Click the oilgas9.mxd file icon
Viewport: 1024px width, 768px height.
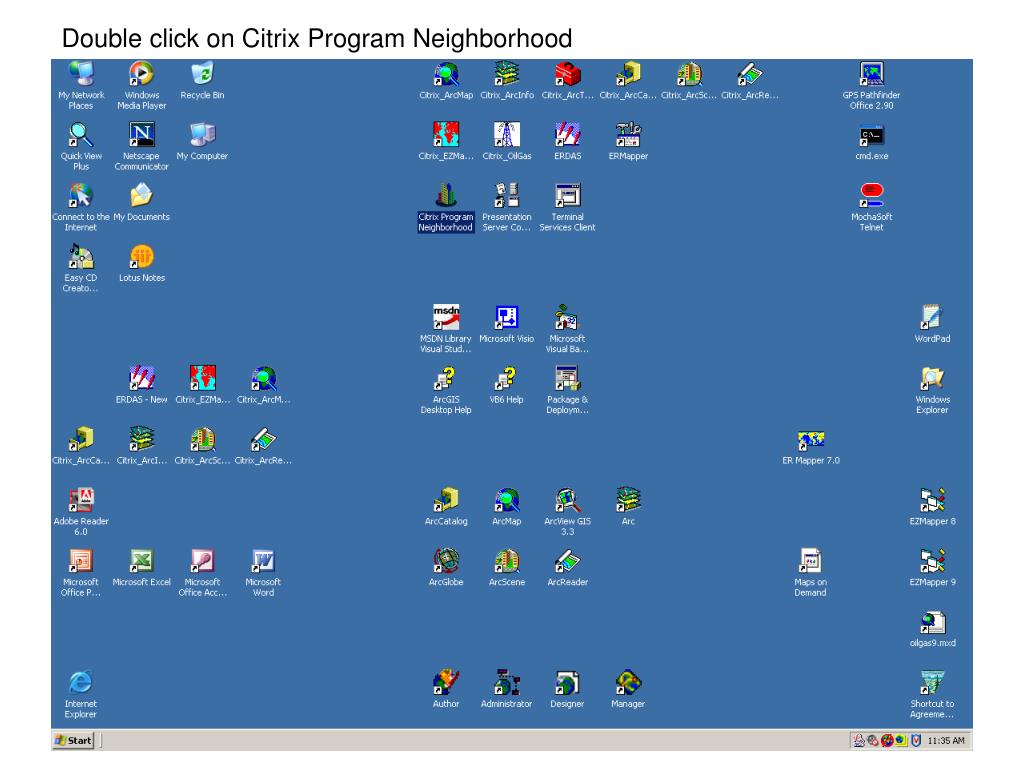933,622
